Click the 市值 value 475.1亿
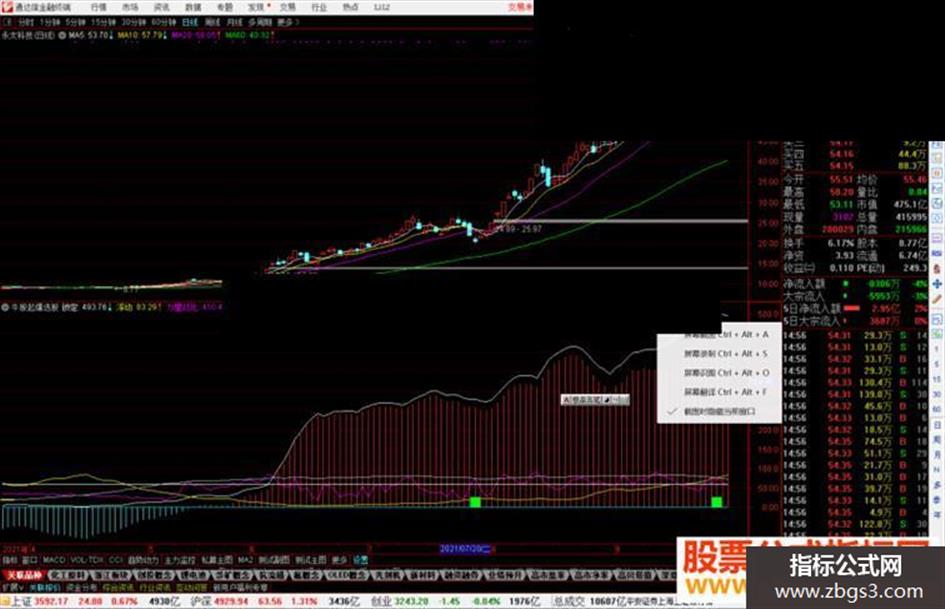The width and height of the screenshot is (945, 609). click(910, 204)
